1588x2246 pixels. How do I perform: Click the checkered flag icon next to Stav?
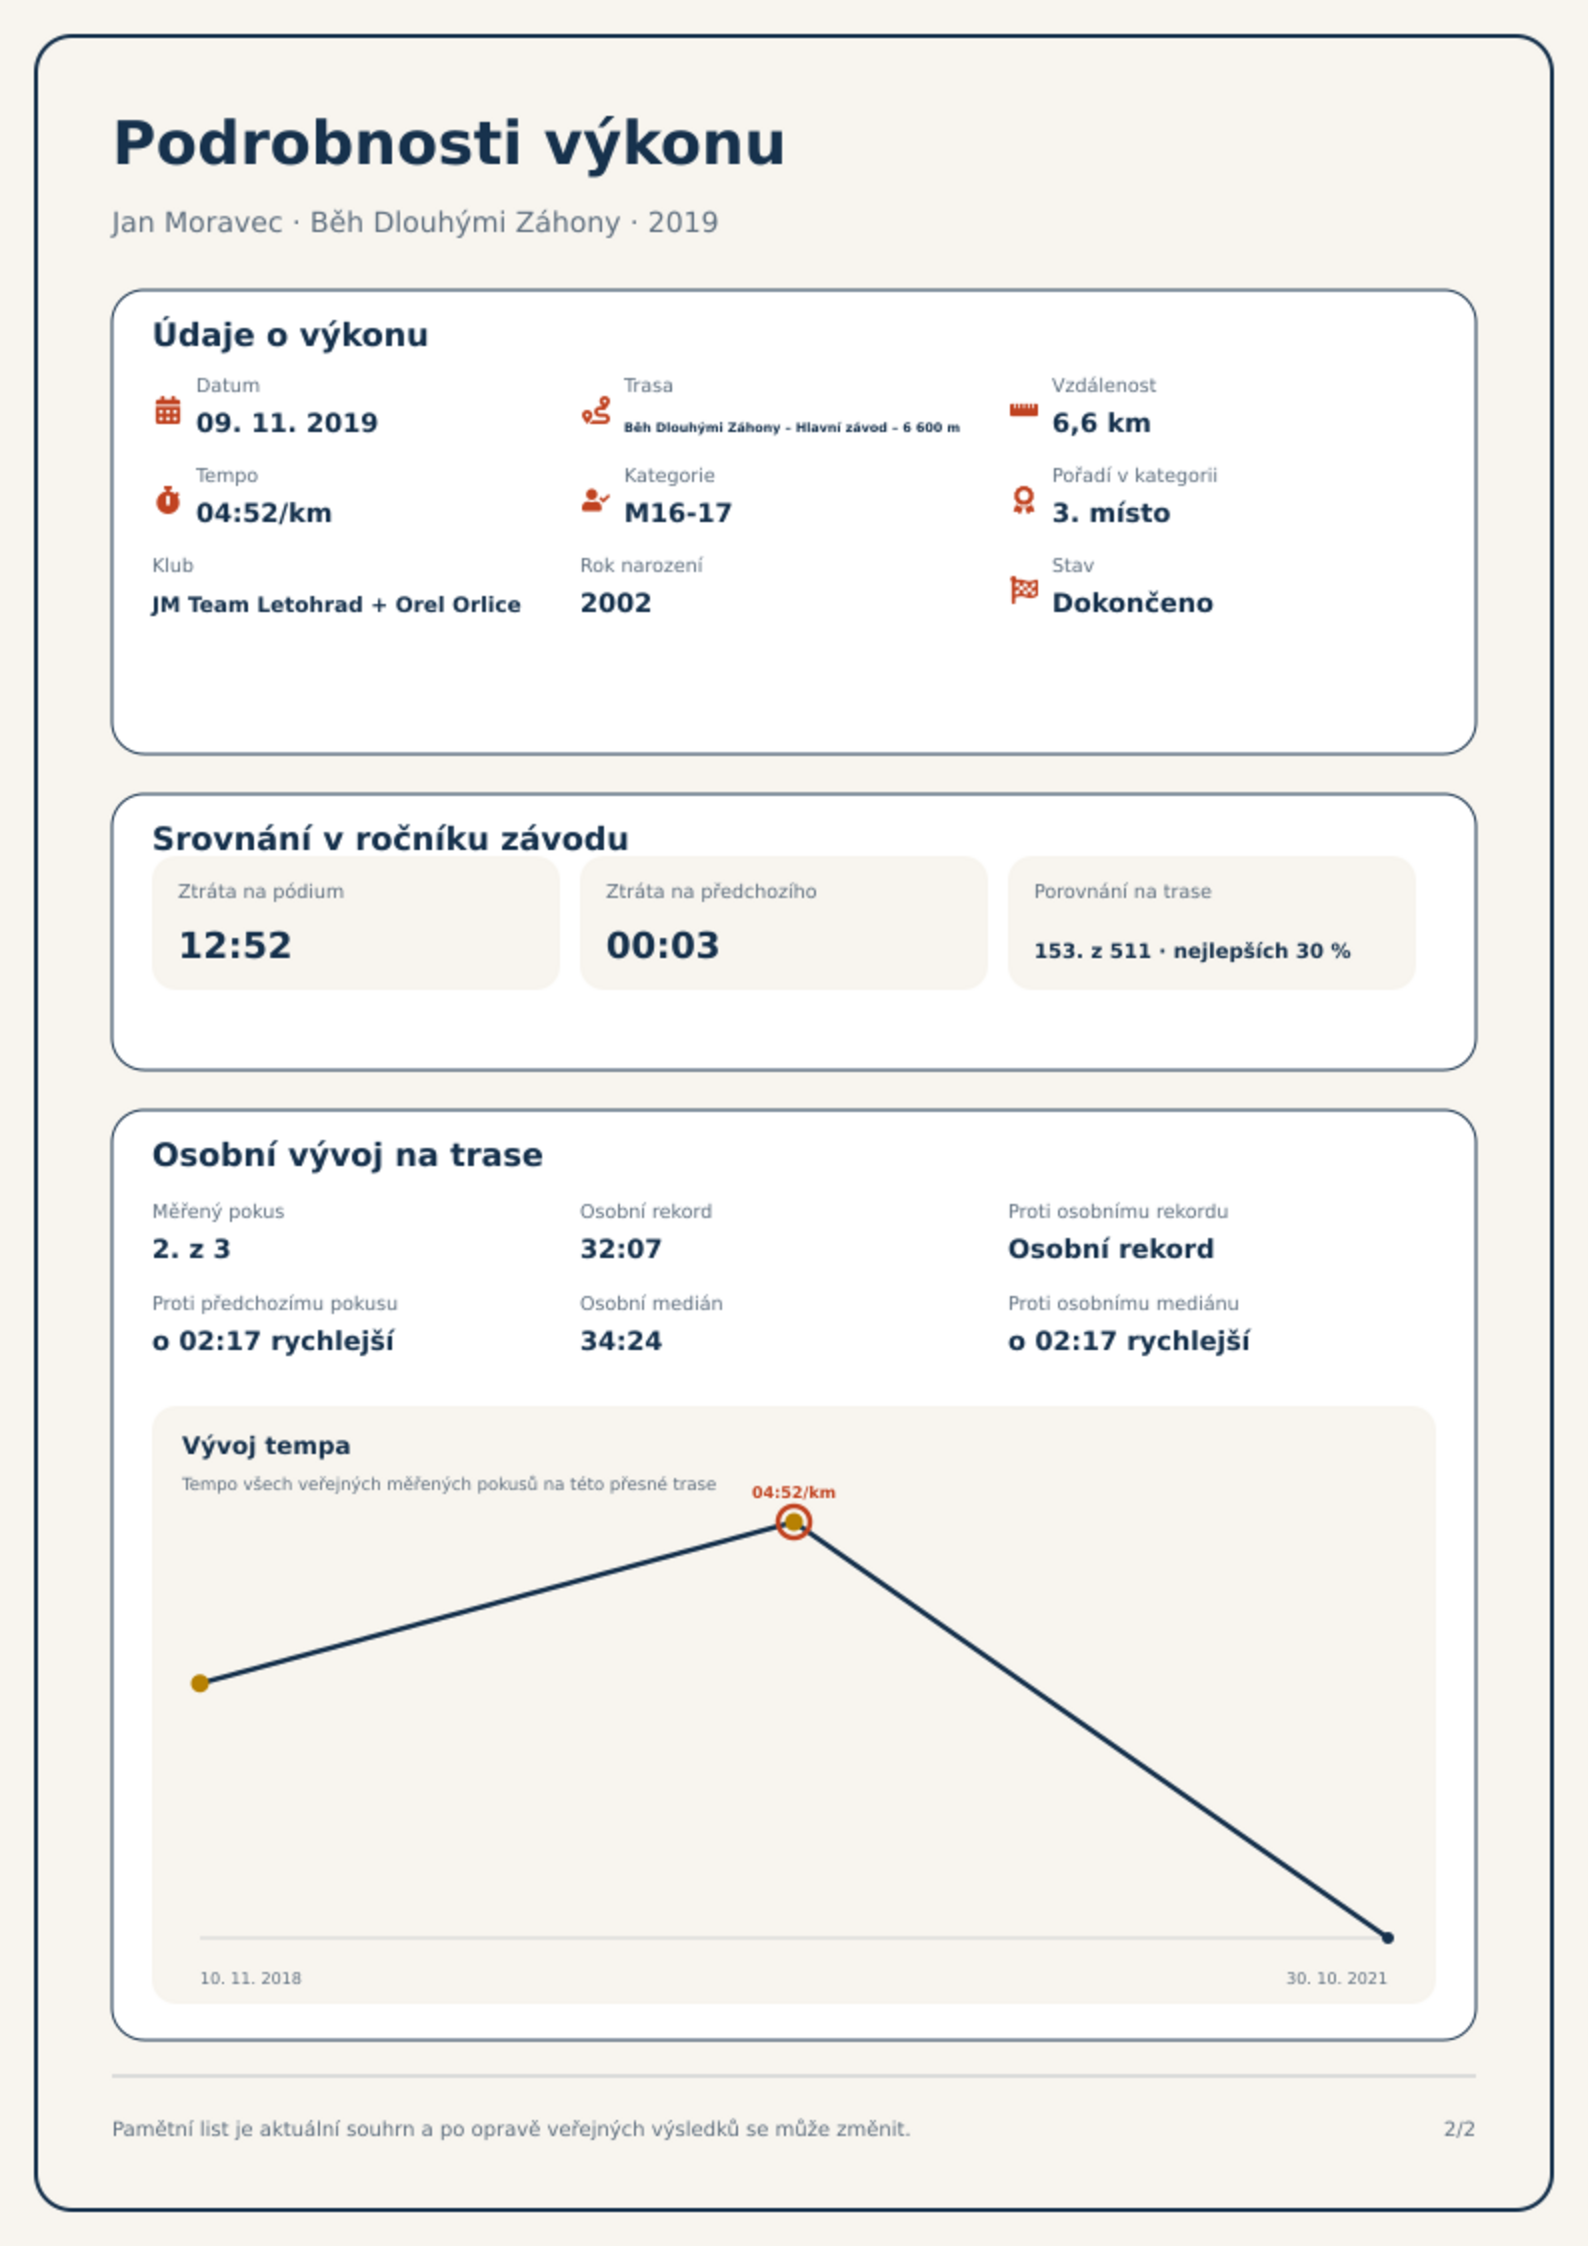[x=1024, y=590]
